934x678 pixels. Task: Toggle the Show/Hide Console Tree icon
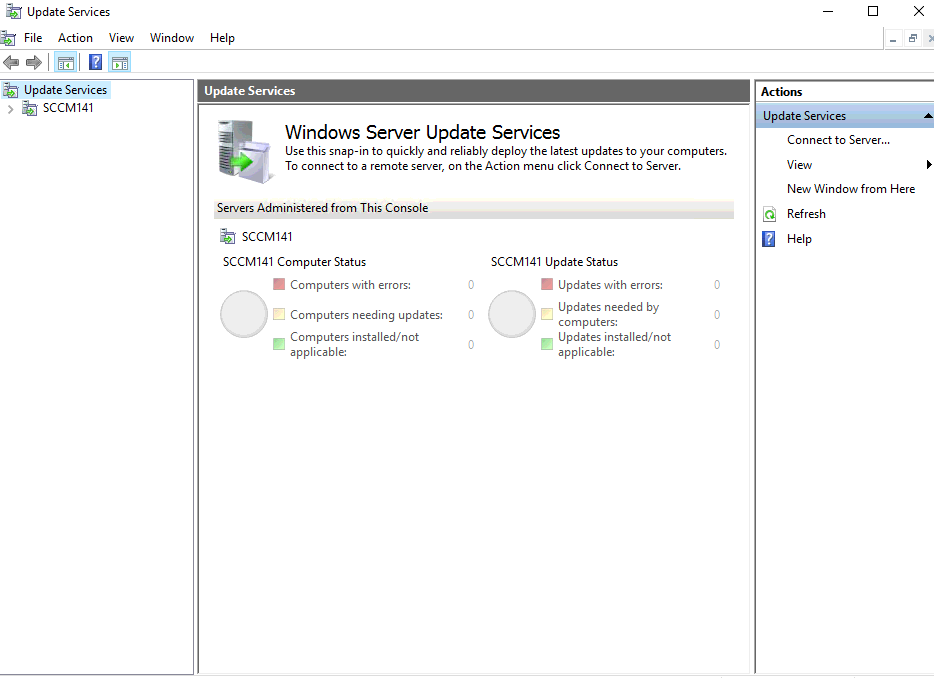click(x=66, y=63)
